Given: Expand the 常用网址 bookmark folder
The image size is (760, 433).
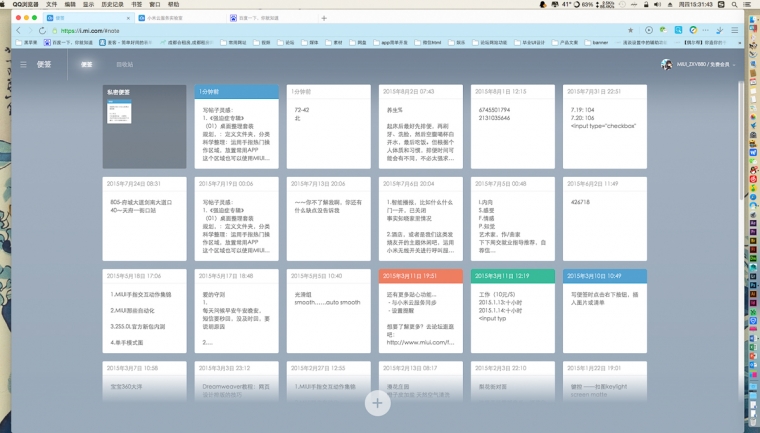Looking at the screenshot, I should pos(233,42).
